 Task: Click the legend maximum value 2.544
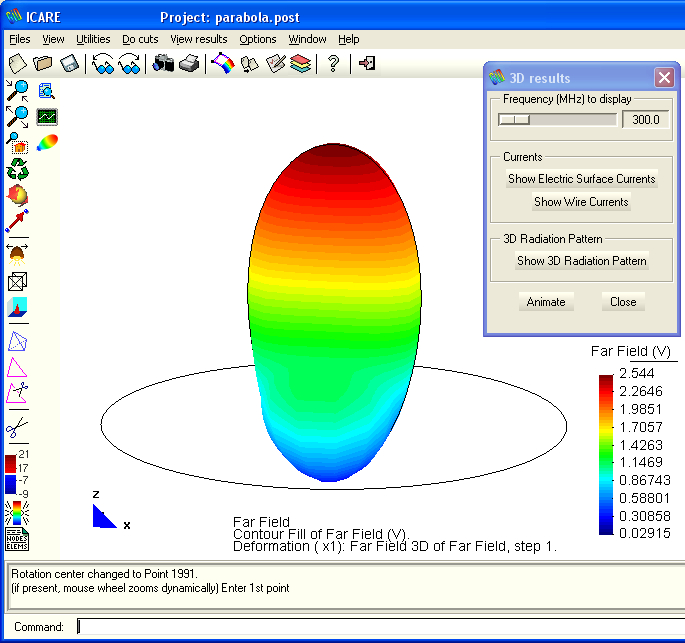coord(637,373)
